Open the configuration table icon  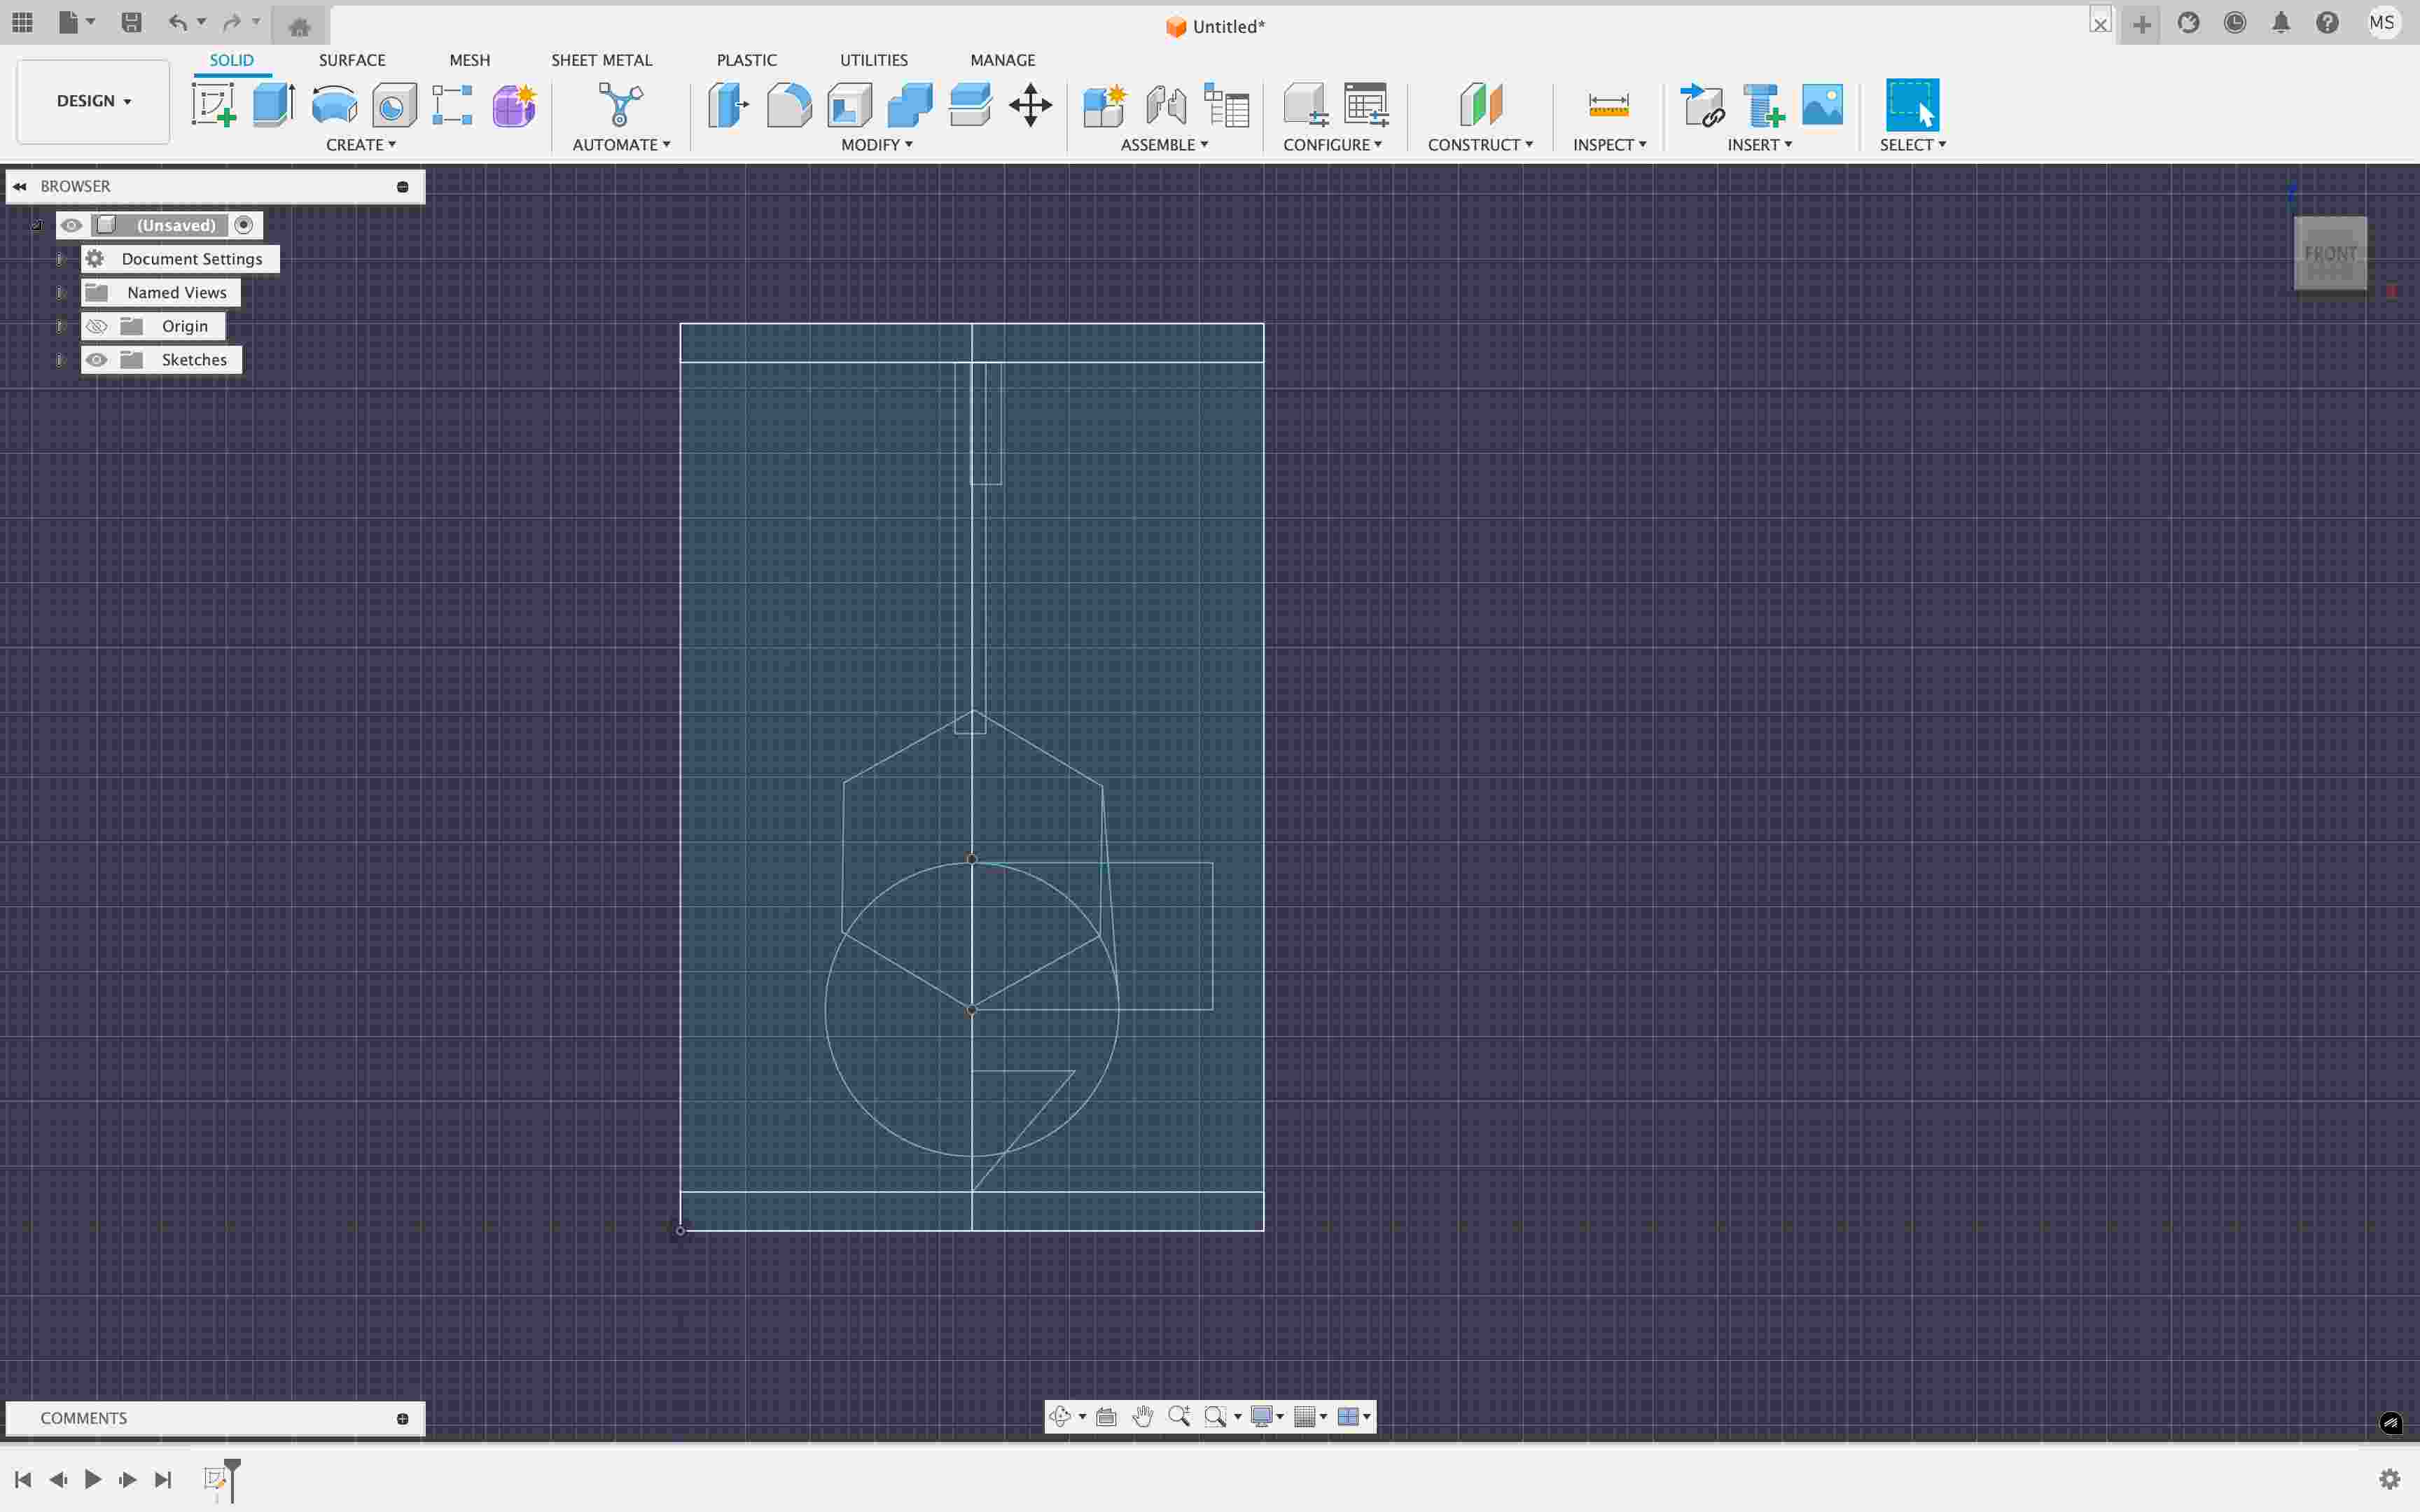coord(1366,104)
